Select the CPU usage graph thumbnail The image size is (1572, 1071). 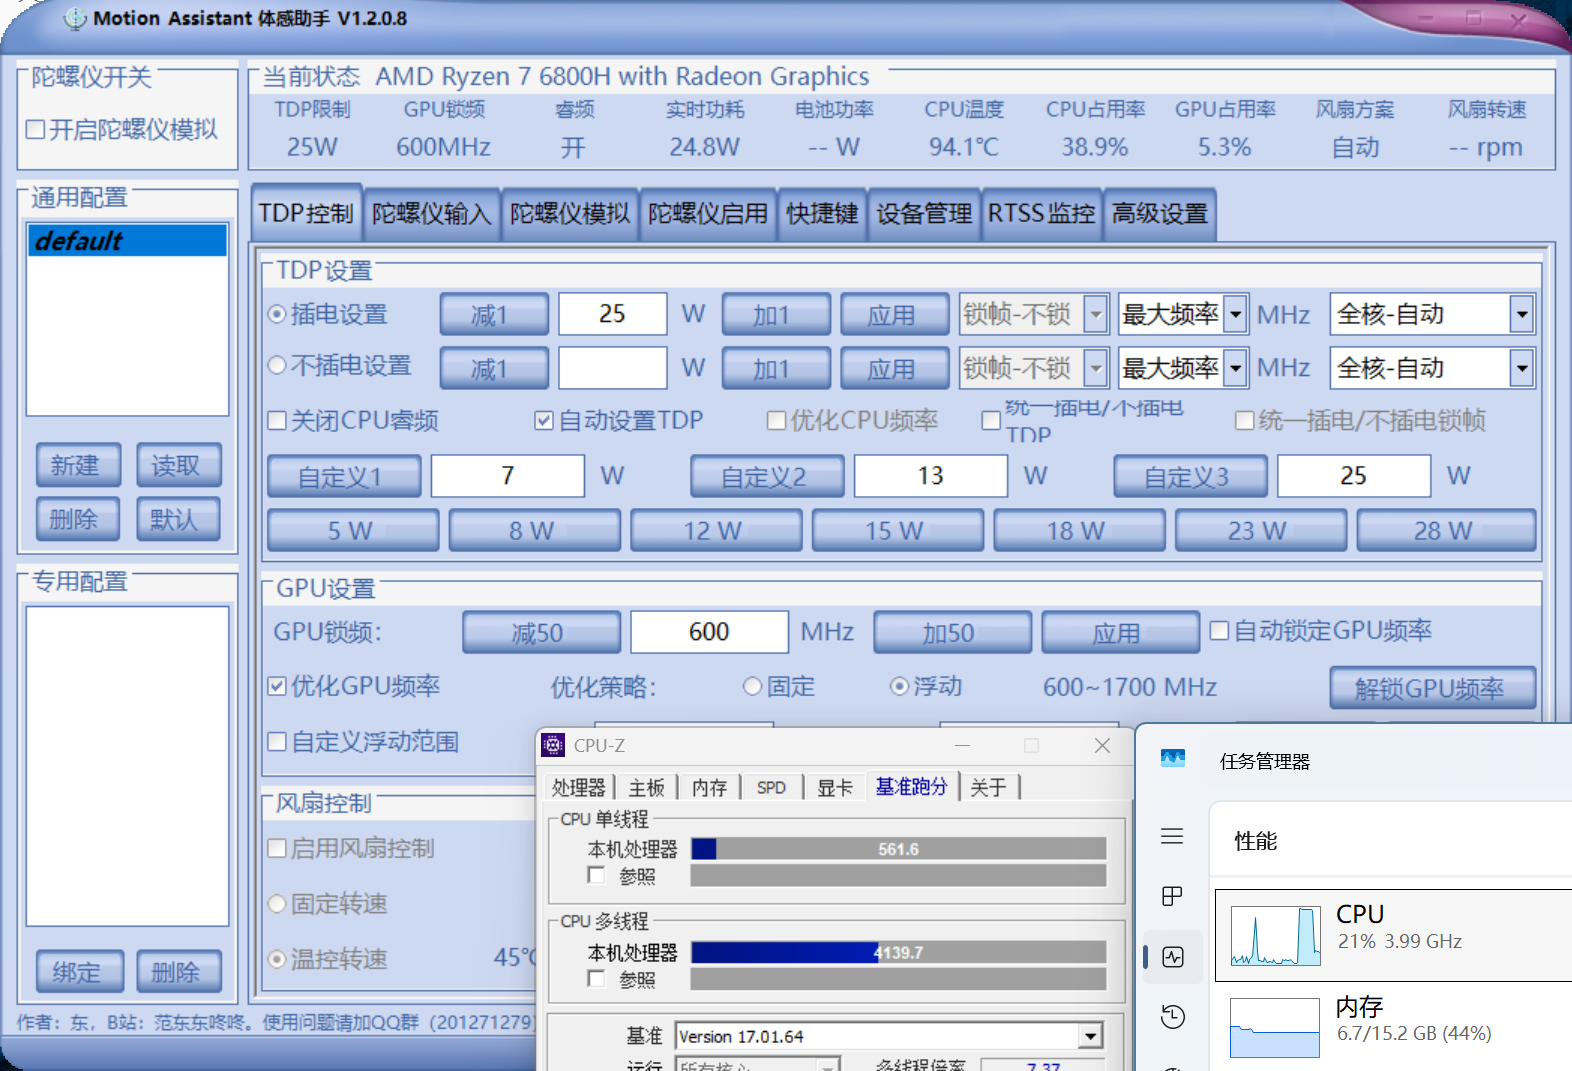point(1275,935)
